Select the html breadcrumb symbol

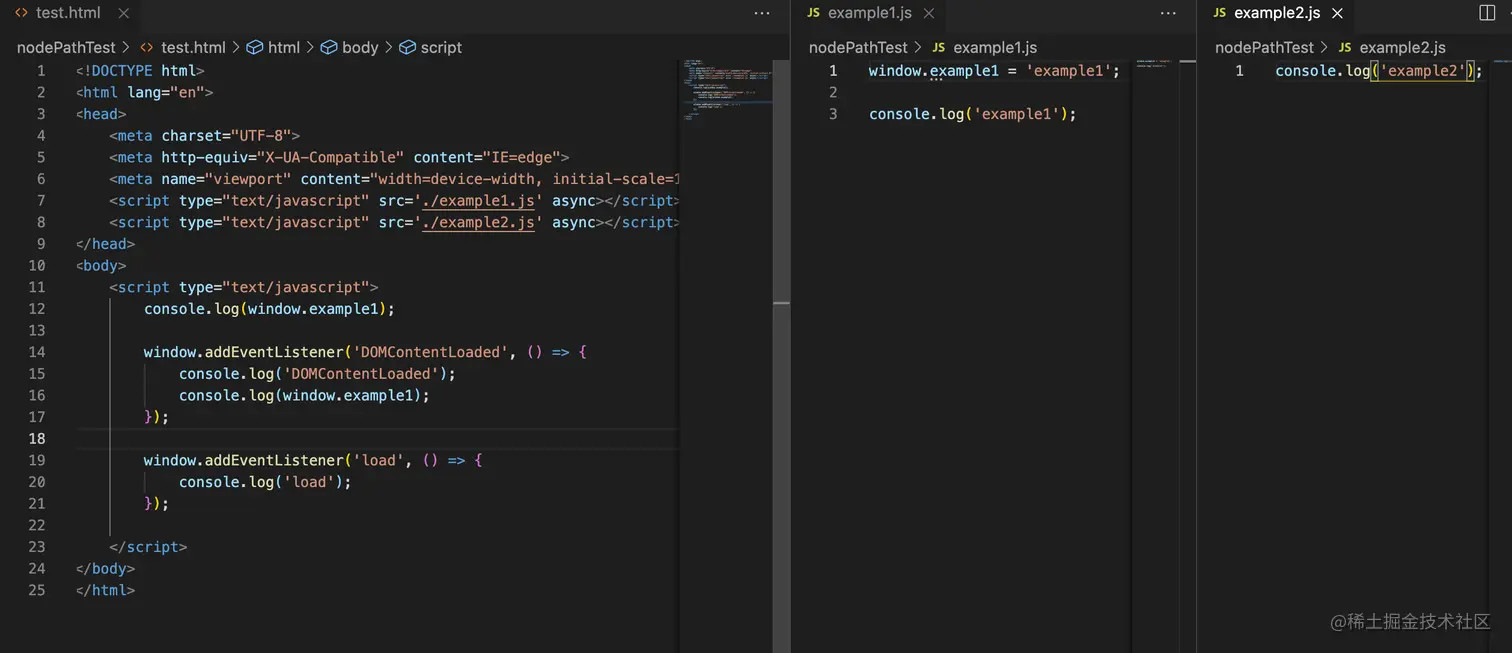pos(284,47)
